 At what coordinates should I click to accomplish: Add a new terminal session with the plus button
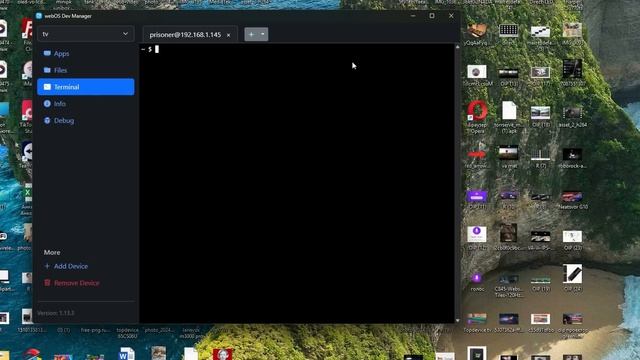pyautogui.click(x=251, y=34)
